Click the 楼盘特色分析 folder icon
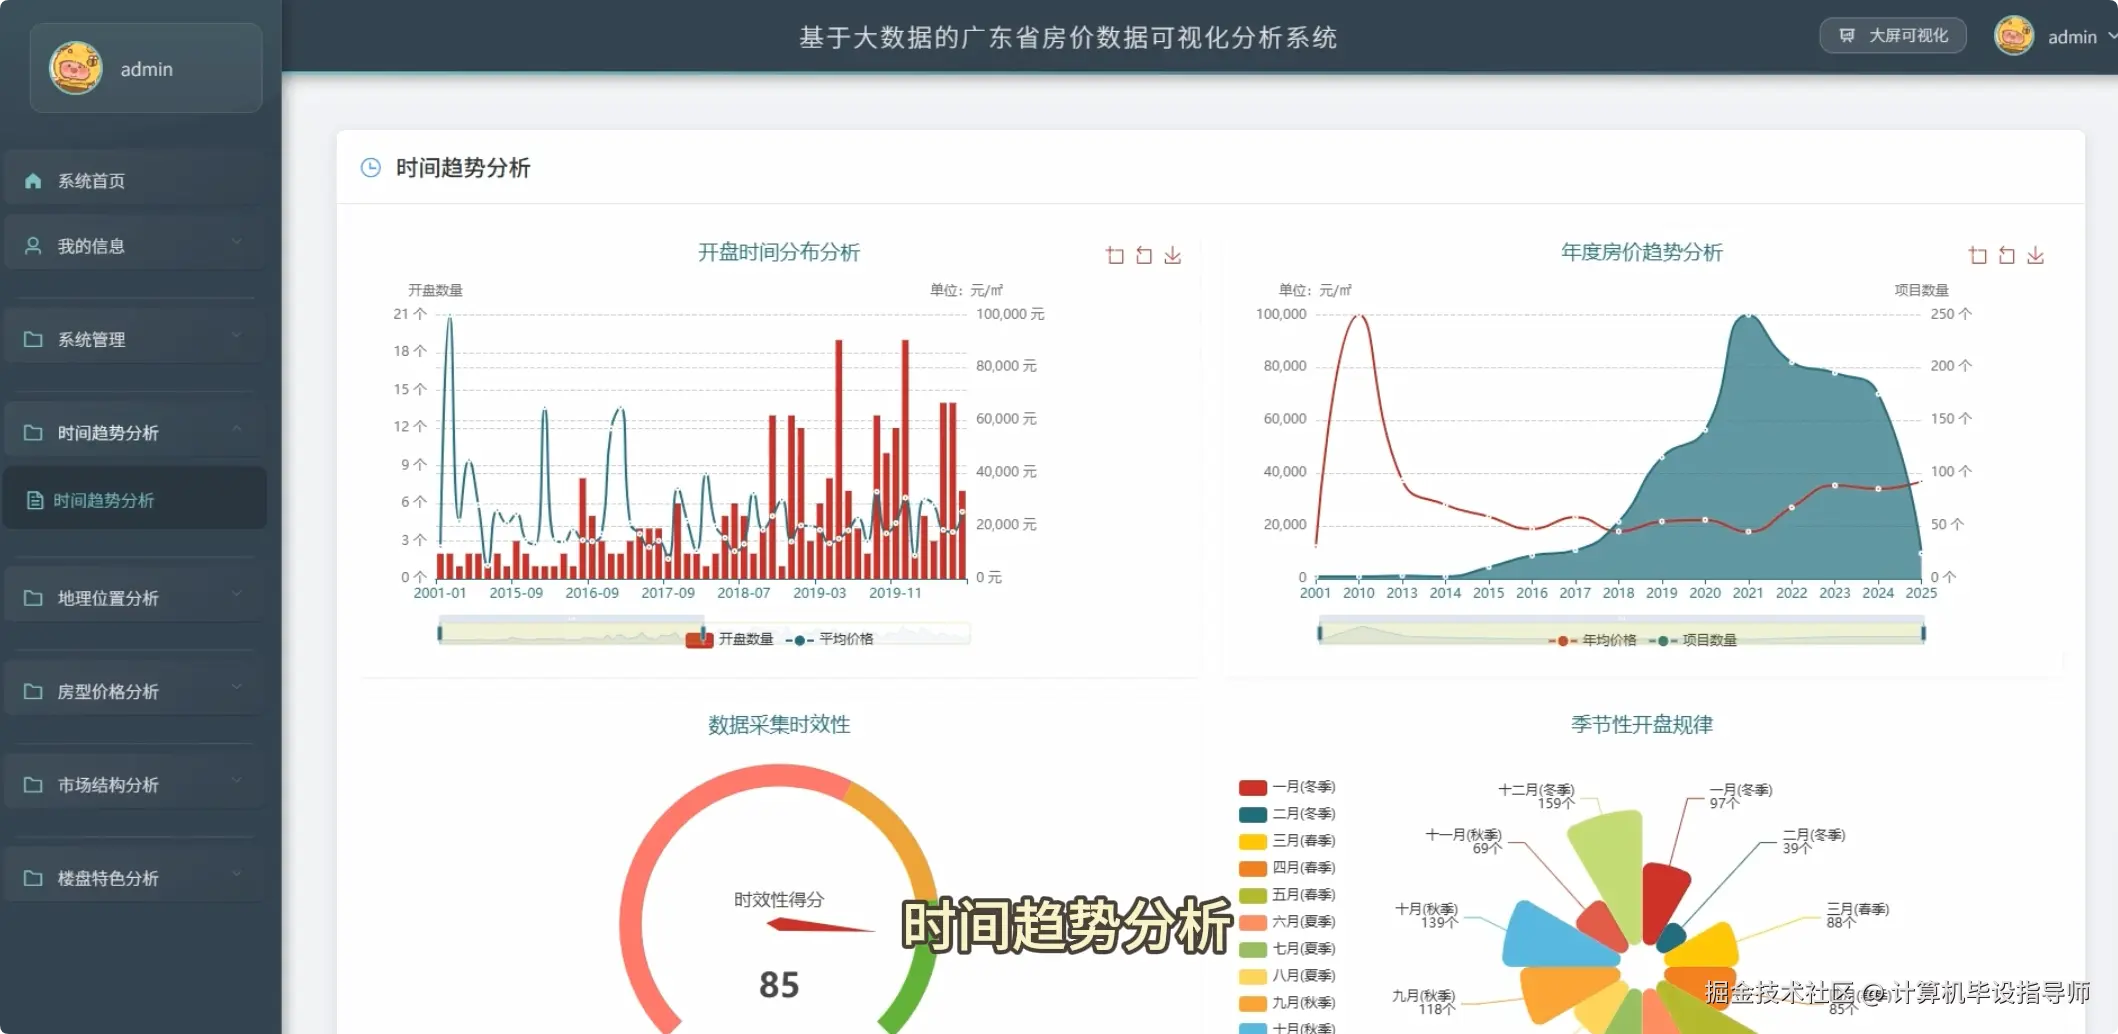The width and height of the screenshot is (2118, 1034). click(33, 878)
